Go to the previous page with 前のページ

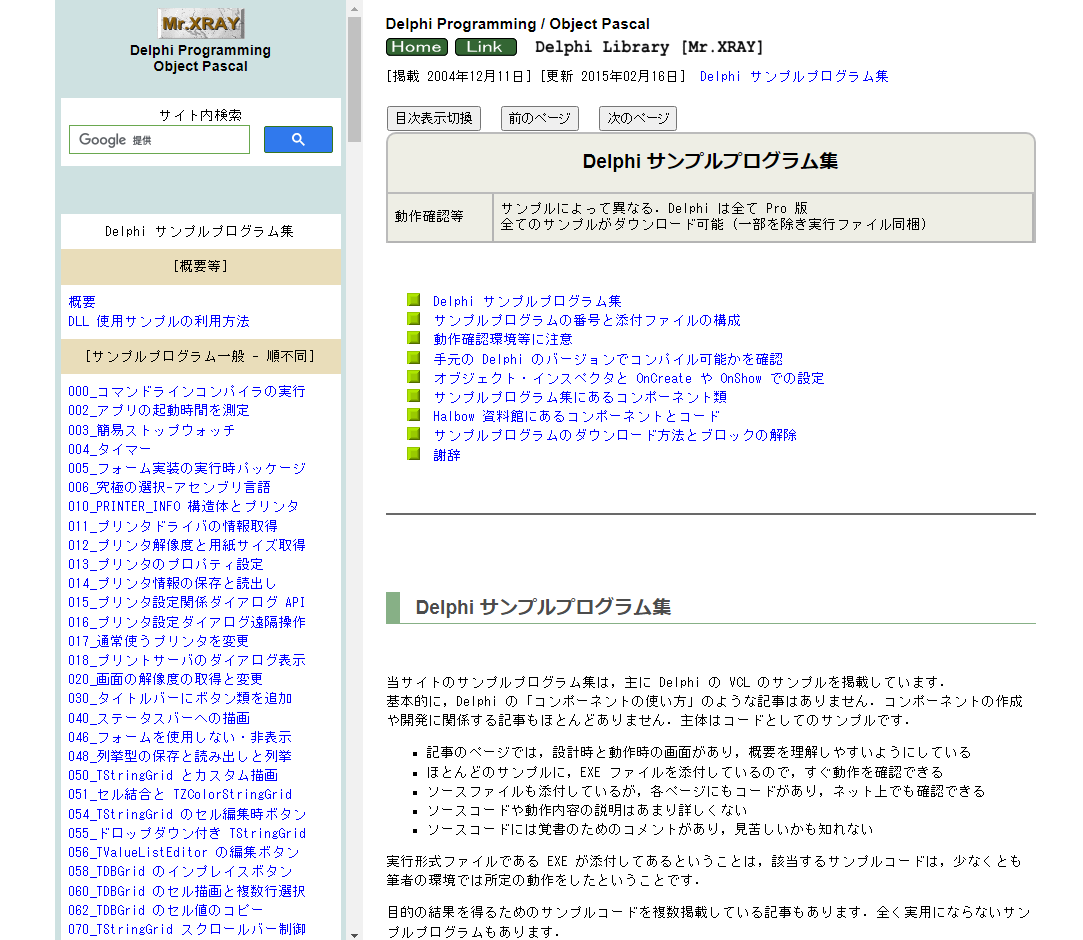click(539, 118)
